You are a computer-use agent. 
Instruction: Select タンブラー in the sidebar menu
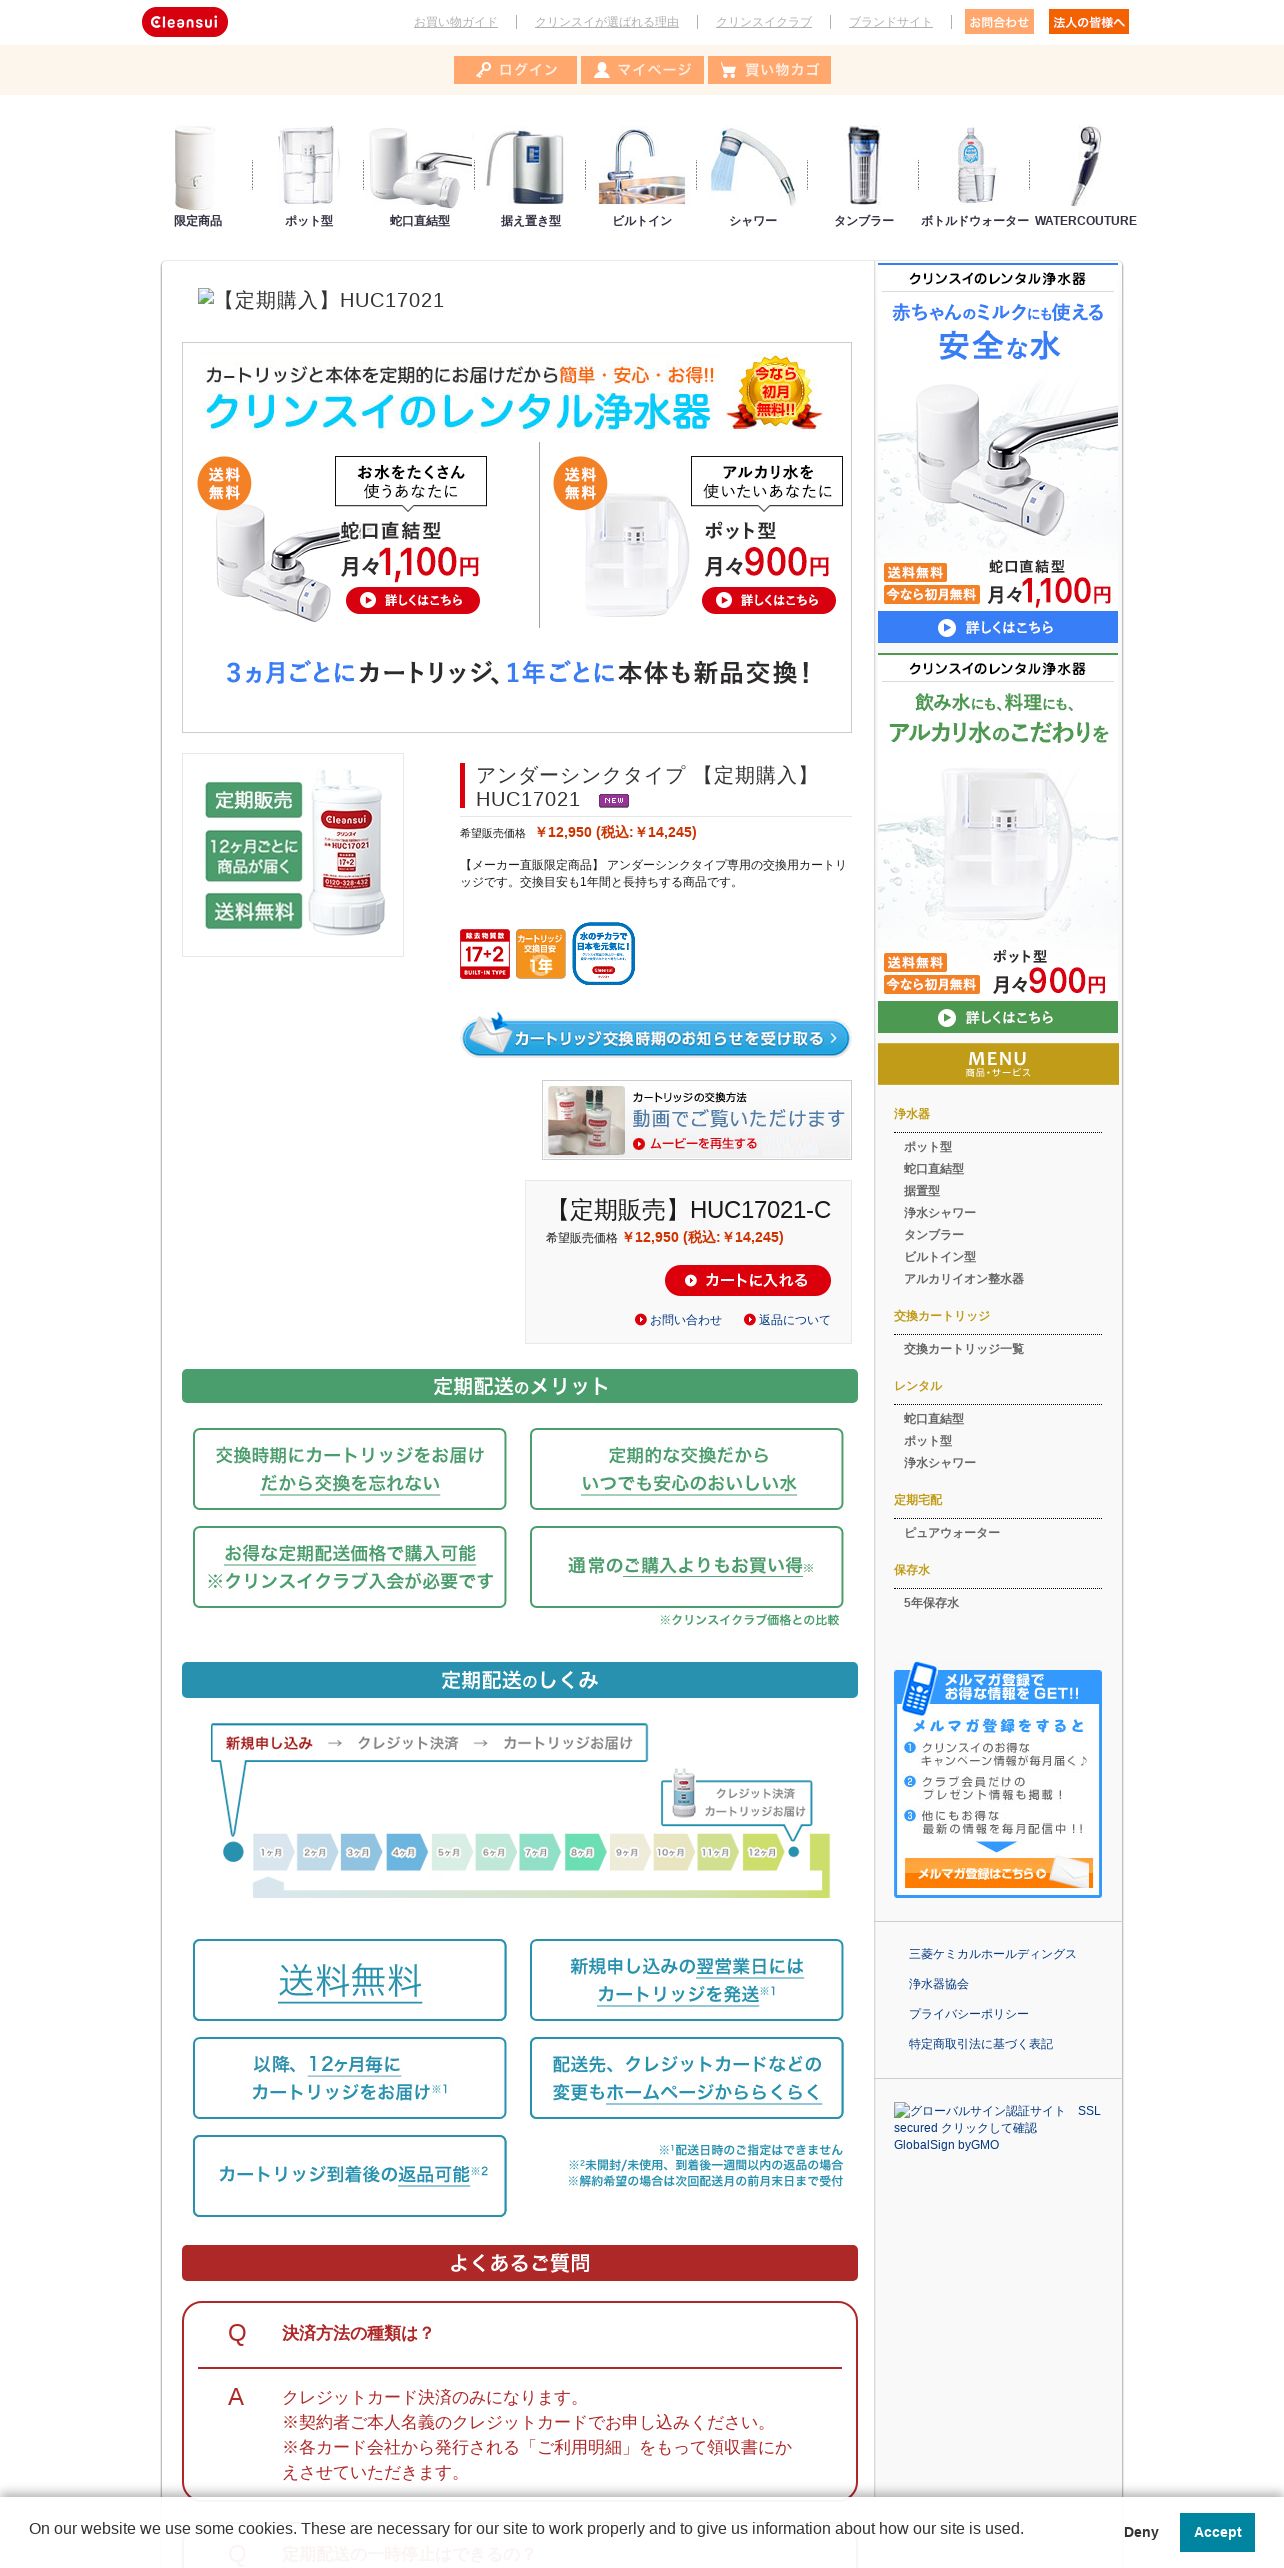tap(934, 1235)
